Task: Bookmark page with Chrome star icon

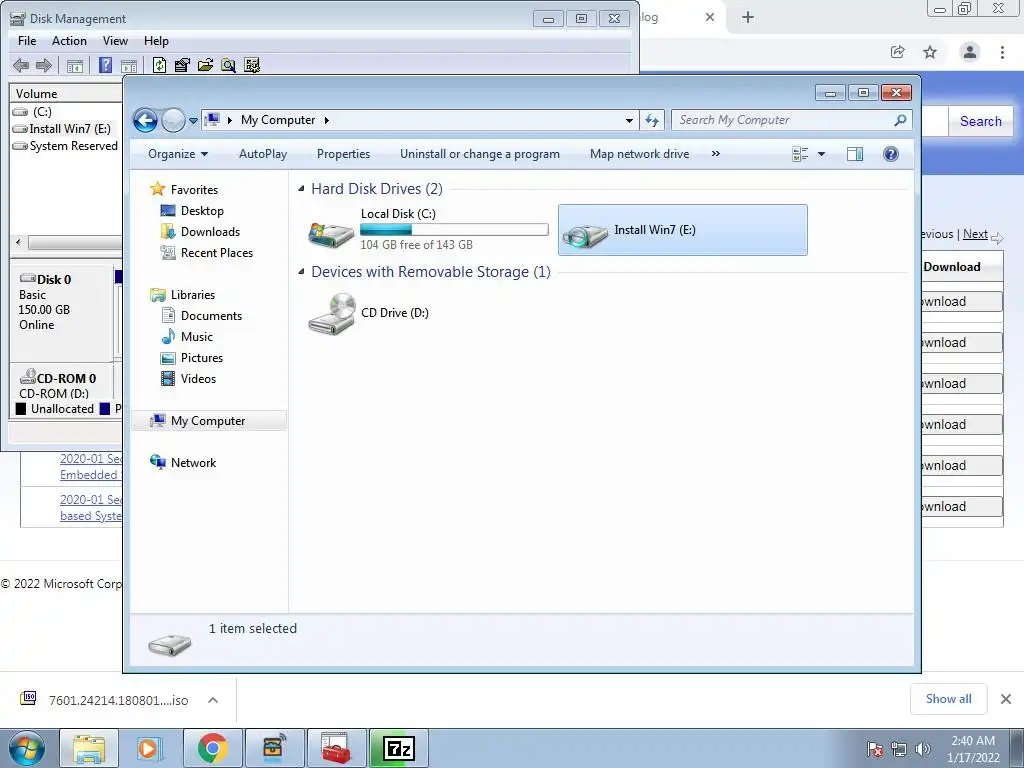Action: 930,52
